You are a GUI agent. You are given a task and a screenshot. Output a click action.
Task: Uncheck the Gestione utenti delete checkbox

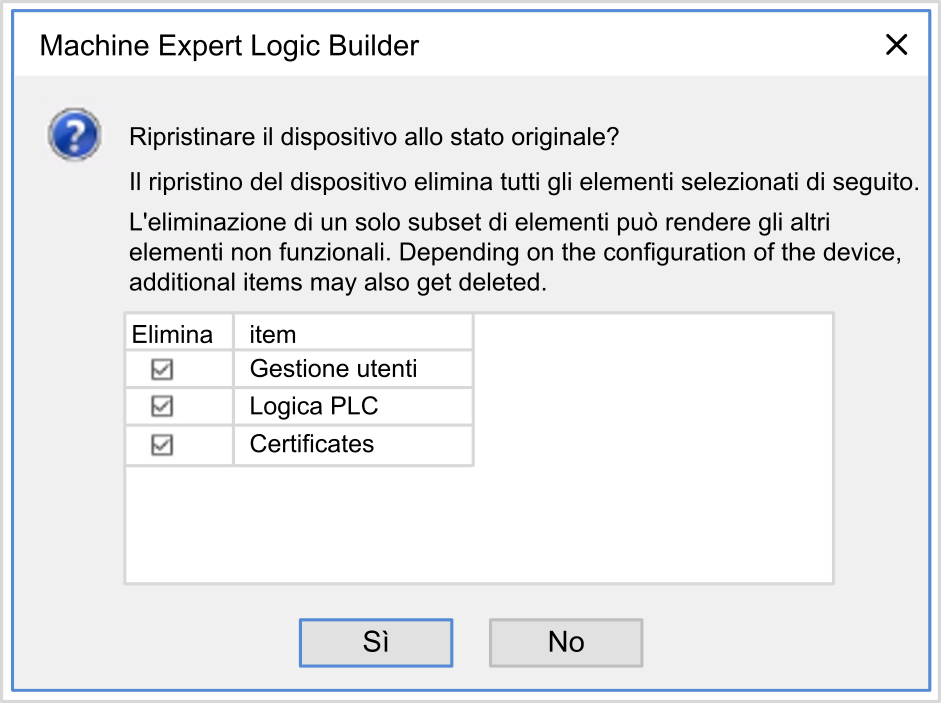point(162,369)
